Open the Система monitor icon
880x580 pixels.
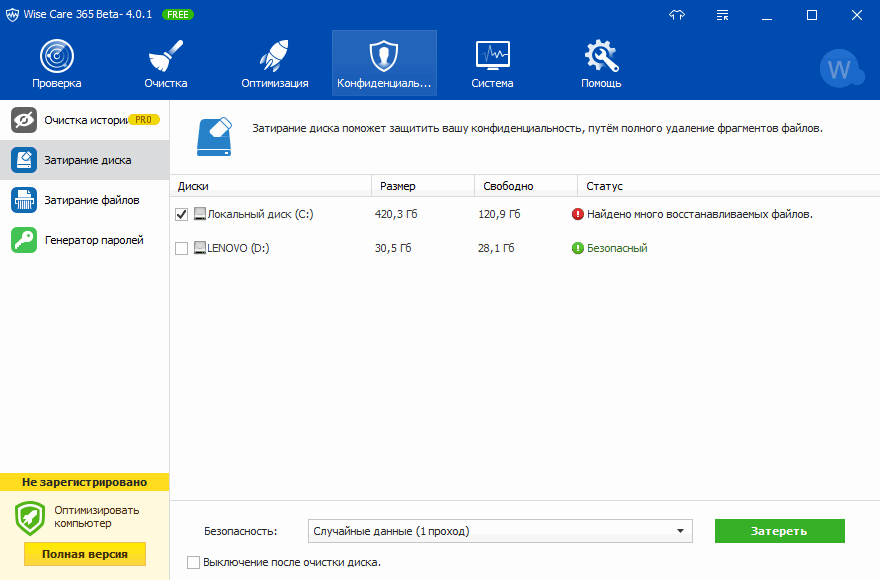[492, 55]
